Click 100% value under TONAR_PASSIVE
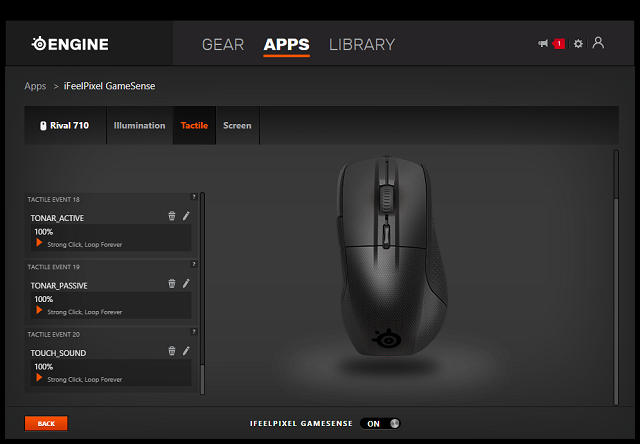This screenshot has width=640, height=444. tap(44, 299)
